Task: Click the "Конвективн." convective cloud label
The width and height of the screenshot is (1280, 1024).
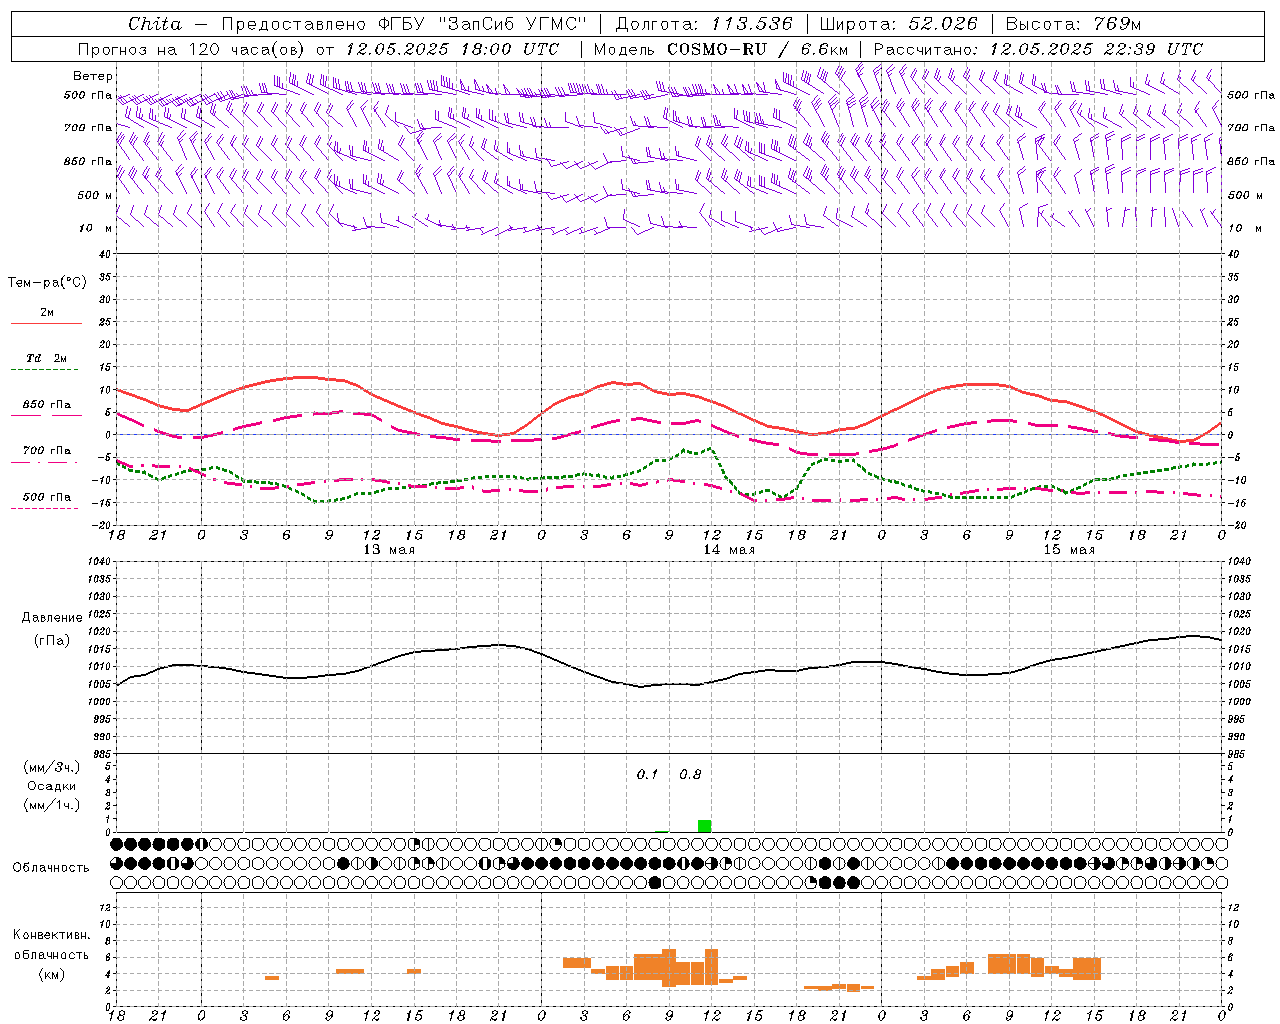Action: (x=52, y=935)
